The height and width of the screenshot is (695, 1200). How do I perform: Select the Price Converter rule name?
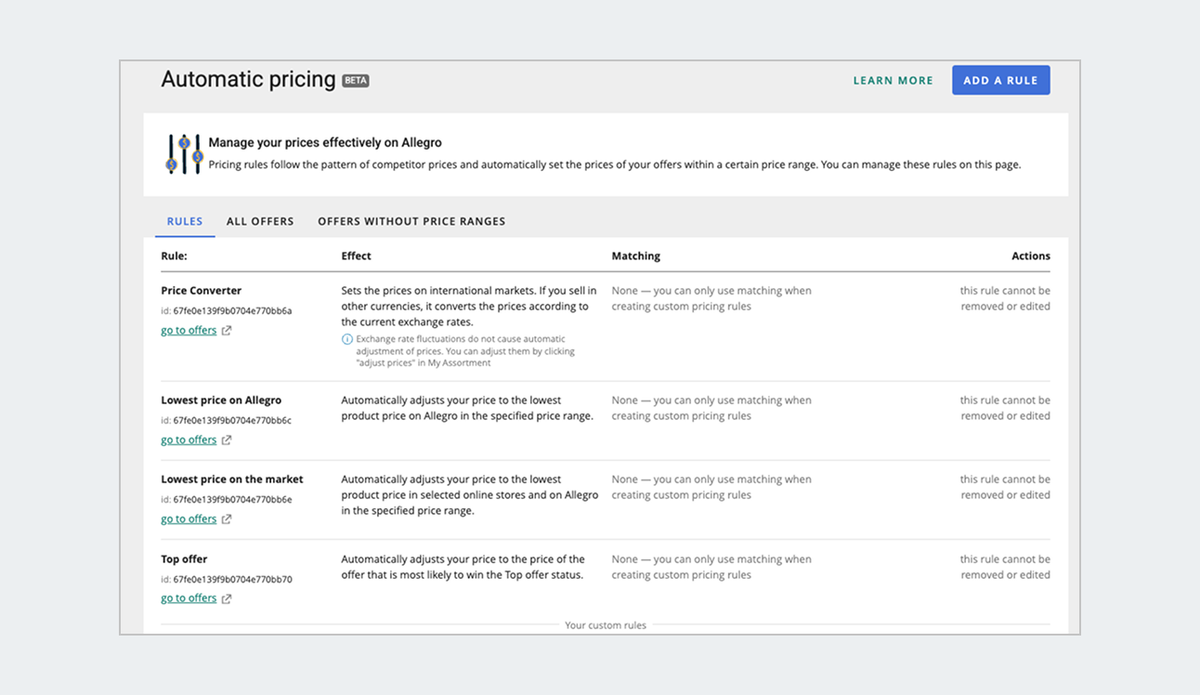[x=201, y=291]
